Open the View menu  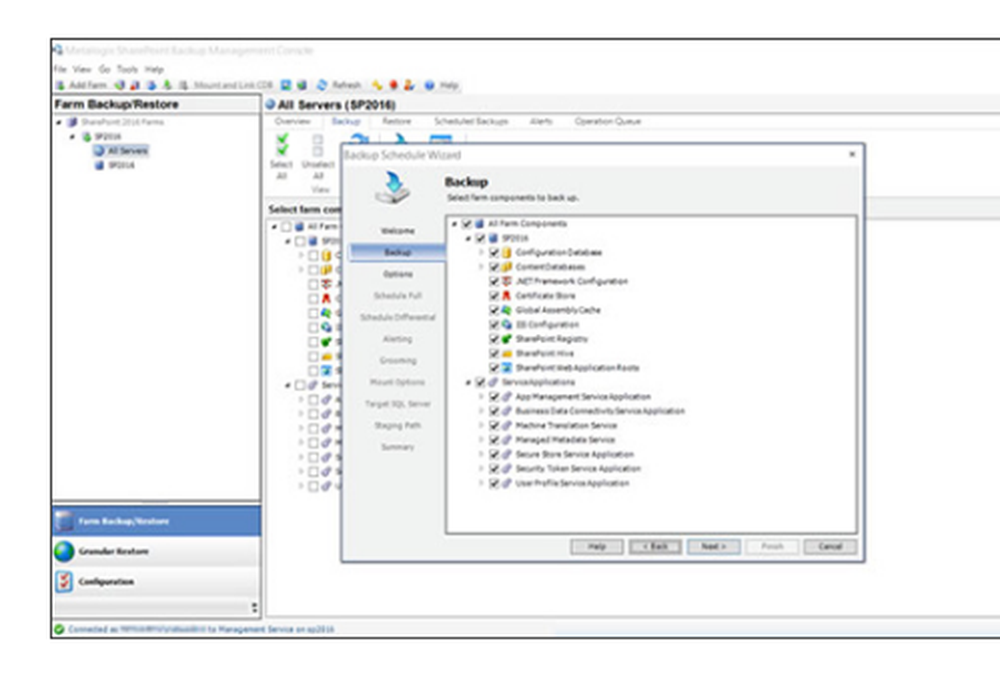pyautogui.click(x=82, y=69)
